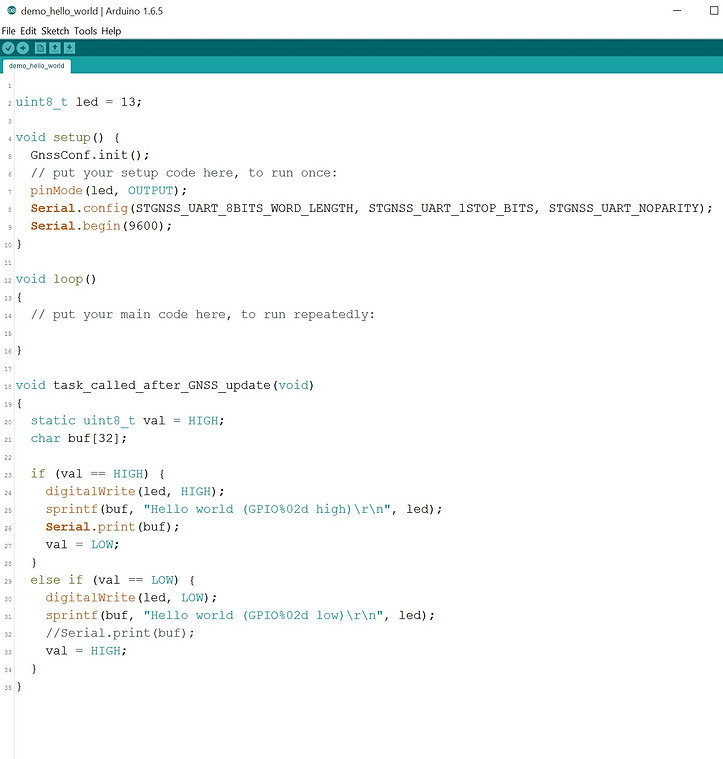Click 'char buf[32];' line

[x=78, y=439]
